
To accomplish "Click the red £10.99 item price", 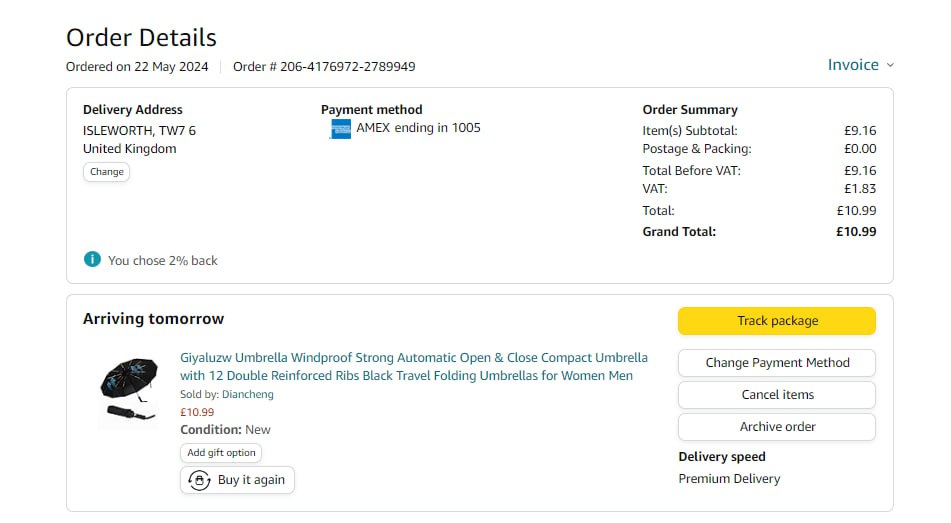I will [x=197, y=412].
